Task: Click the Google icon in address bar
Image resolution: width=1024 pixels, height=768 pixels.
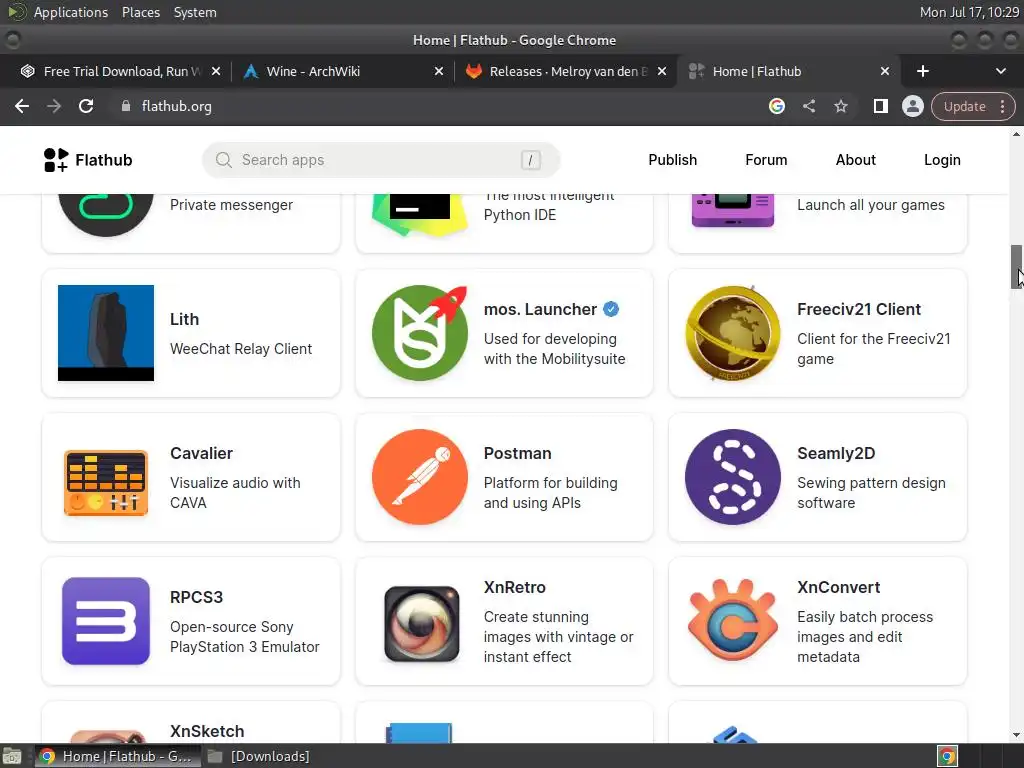Action: point(776,106)
